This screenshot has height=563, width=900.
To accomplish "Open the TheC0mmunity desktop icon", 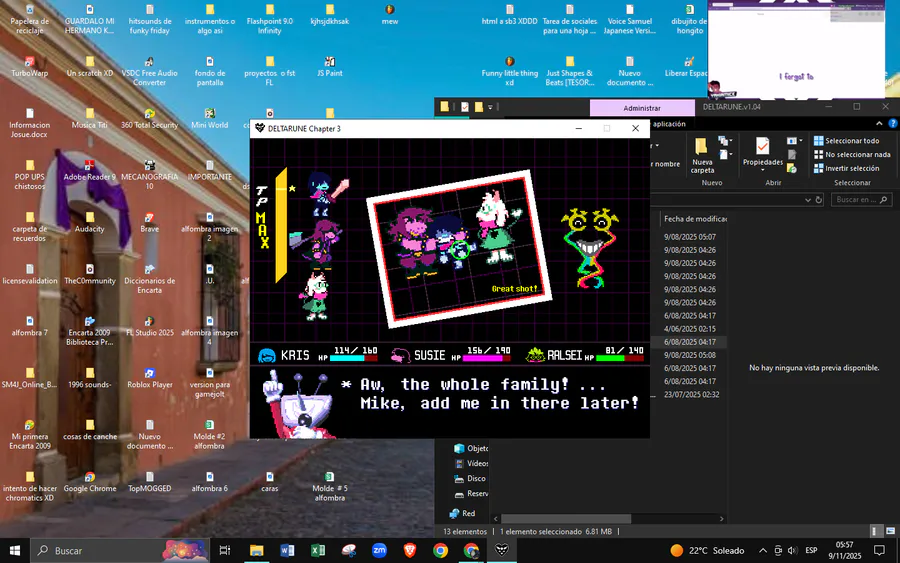I will point(90,274).
